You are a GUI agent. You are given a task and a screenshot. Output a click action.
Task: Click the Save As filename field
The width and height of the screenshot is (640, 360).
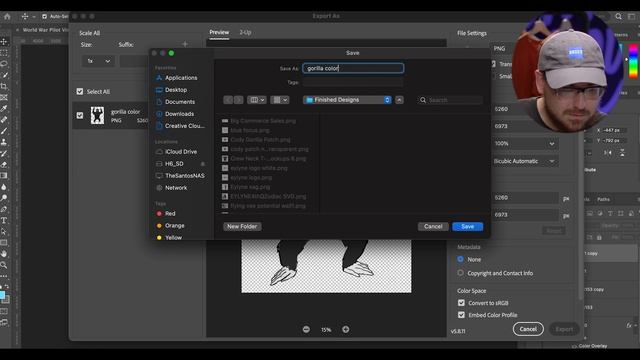point(353,68)
